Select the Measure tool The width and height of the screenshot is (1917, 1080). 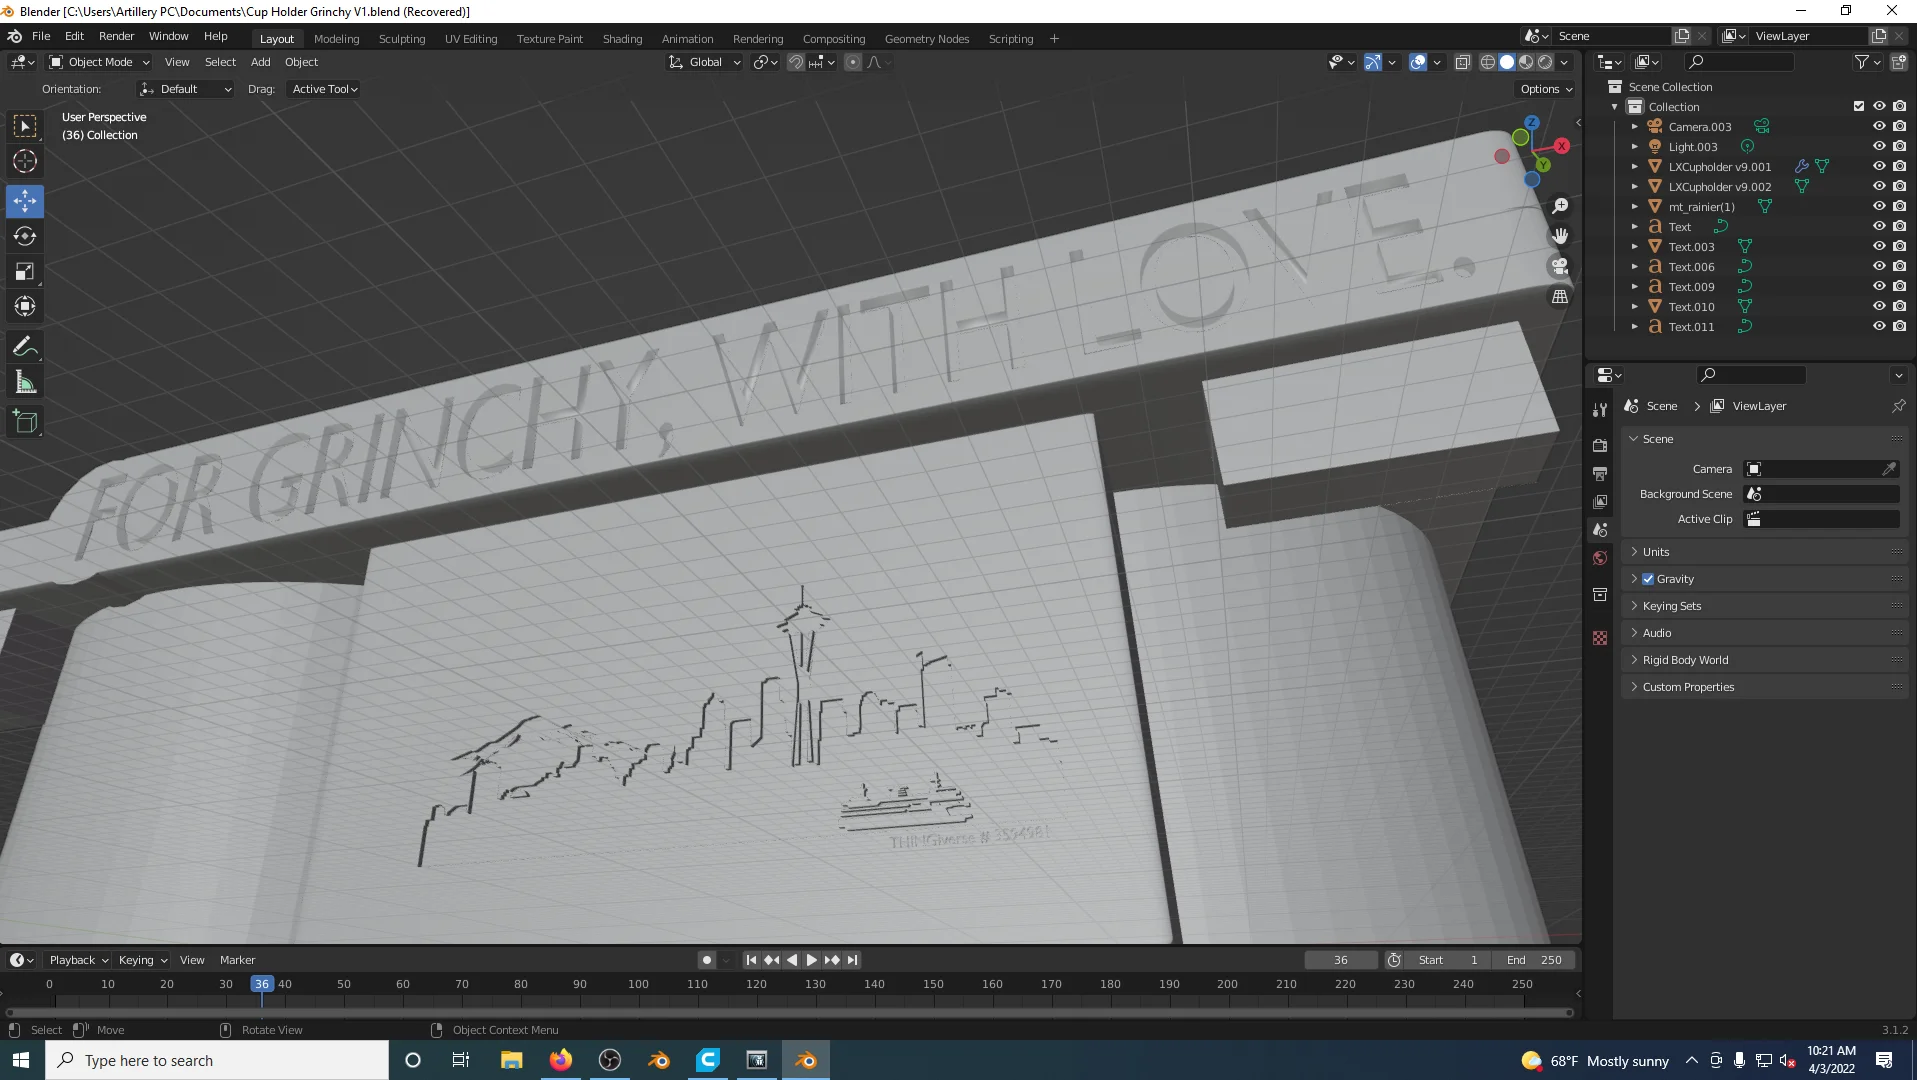25,382
